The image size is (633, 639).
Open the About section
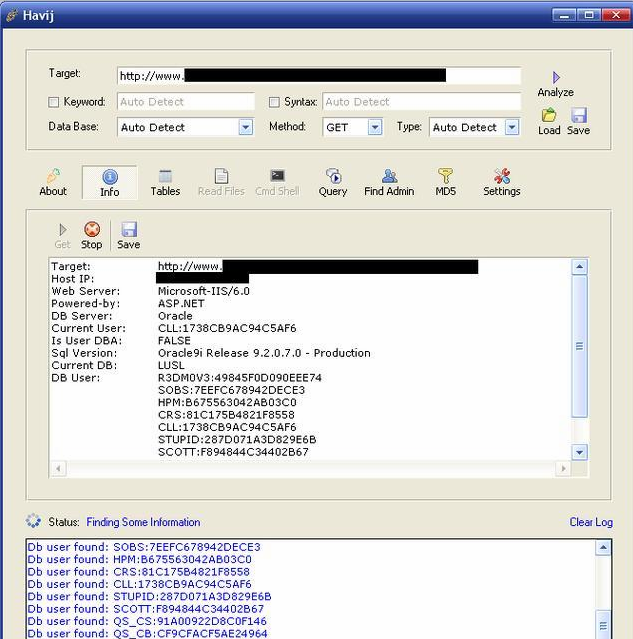click(53, 182)
